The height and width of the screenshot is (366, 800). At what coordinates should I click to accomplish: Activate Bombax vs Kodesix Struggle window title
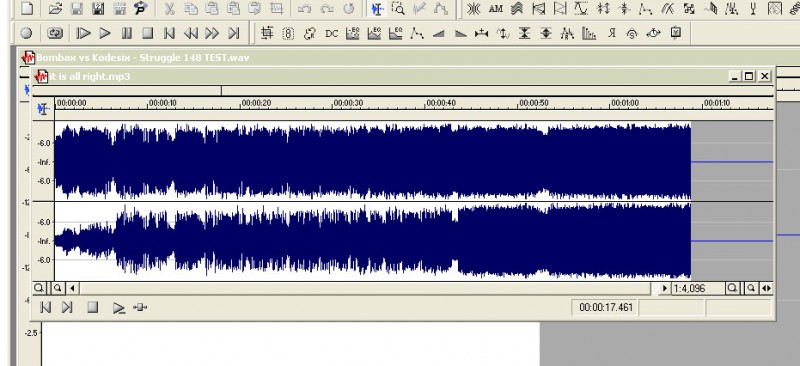click(x=143, y=58)
